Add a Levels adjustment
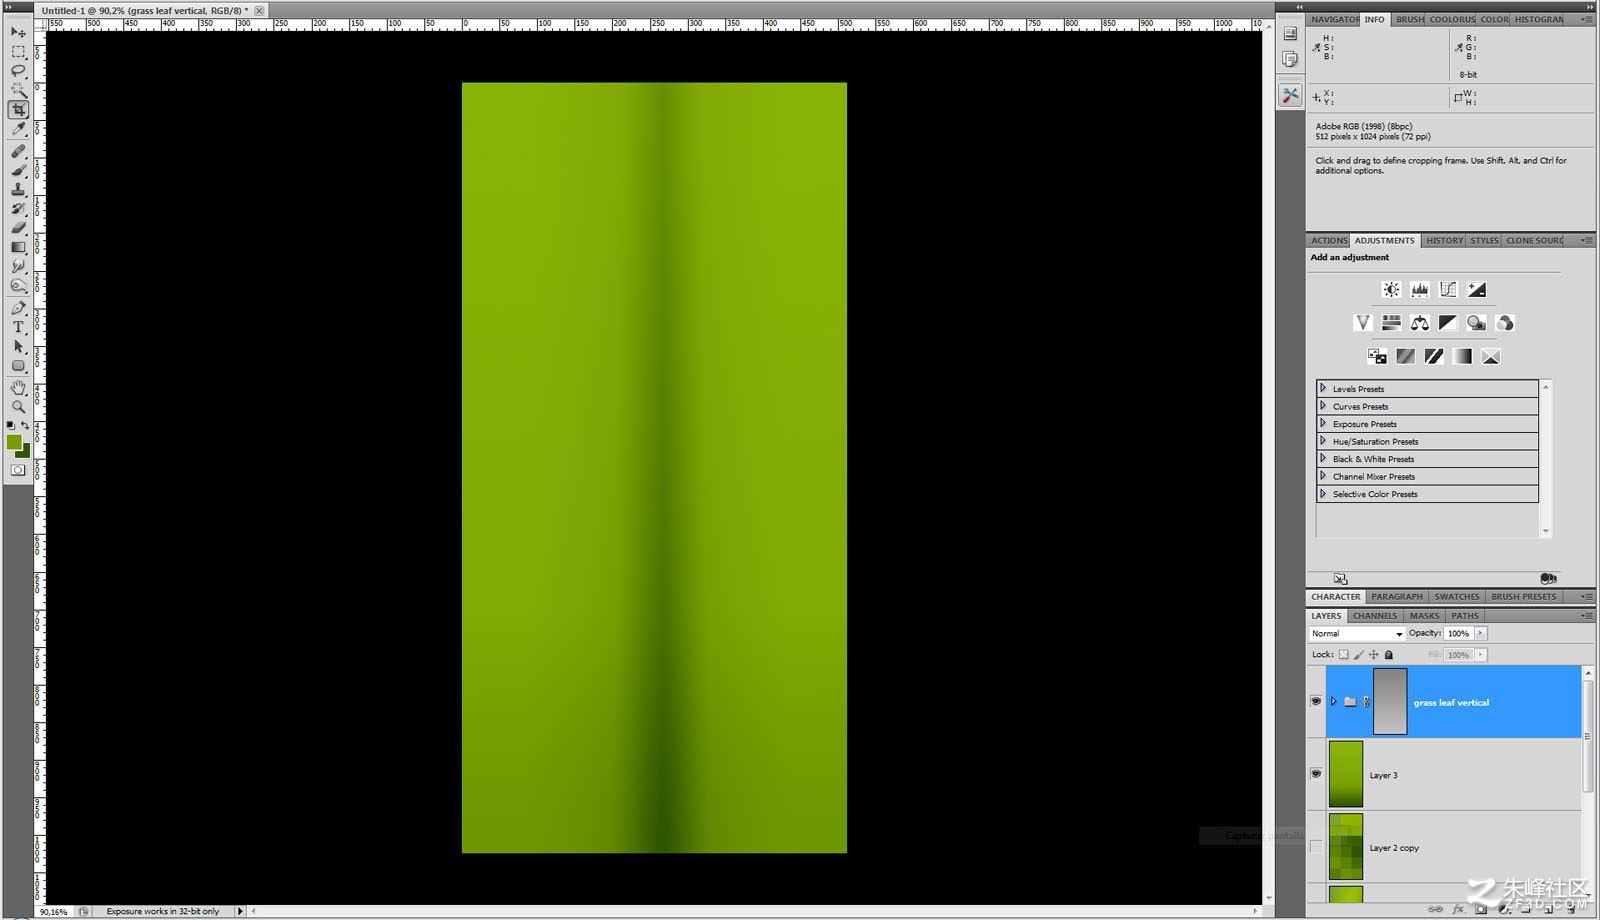 [x=1419, y=289]
